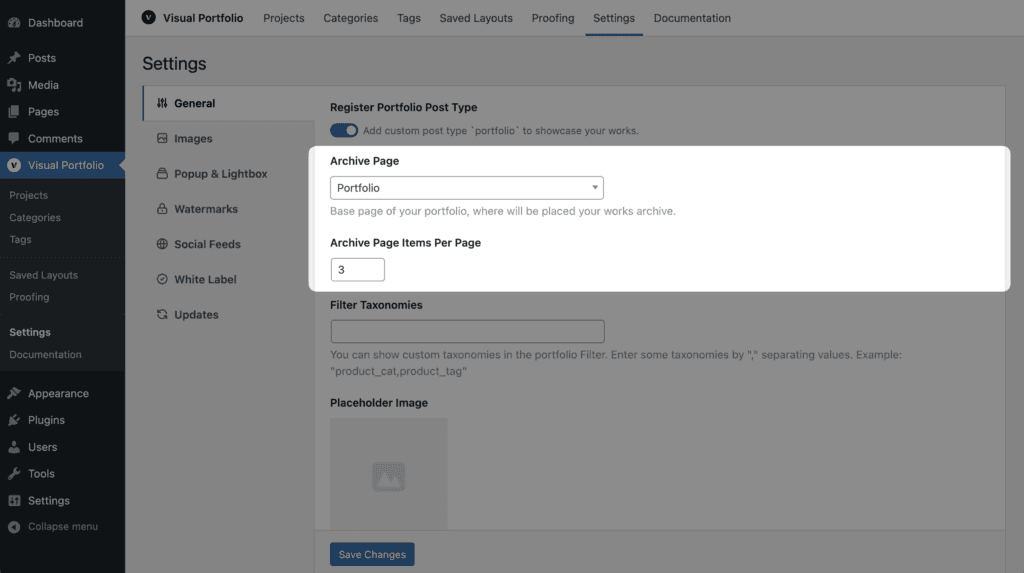Image resolution: width=1024 pixels, height=573 pixels.
Task: Select the Placeholder Image thumbnail
Action: click(389, 474)
